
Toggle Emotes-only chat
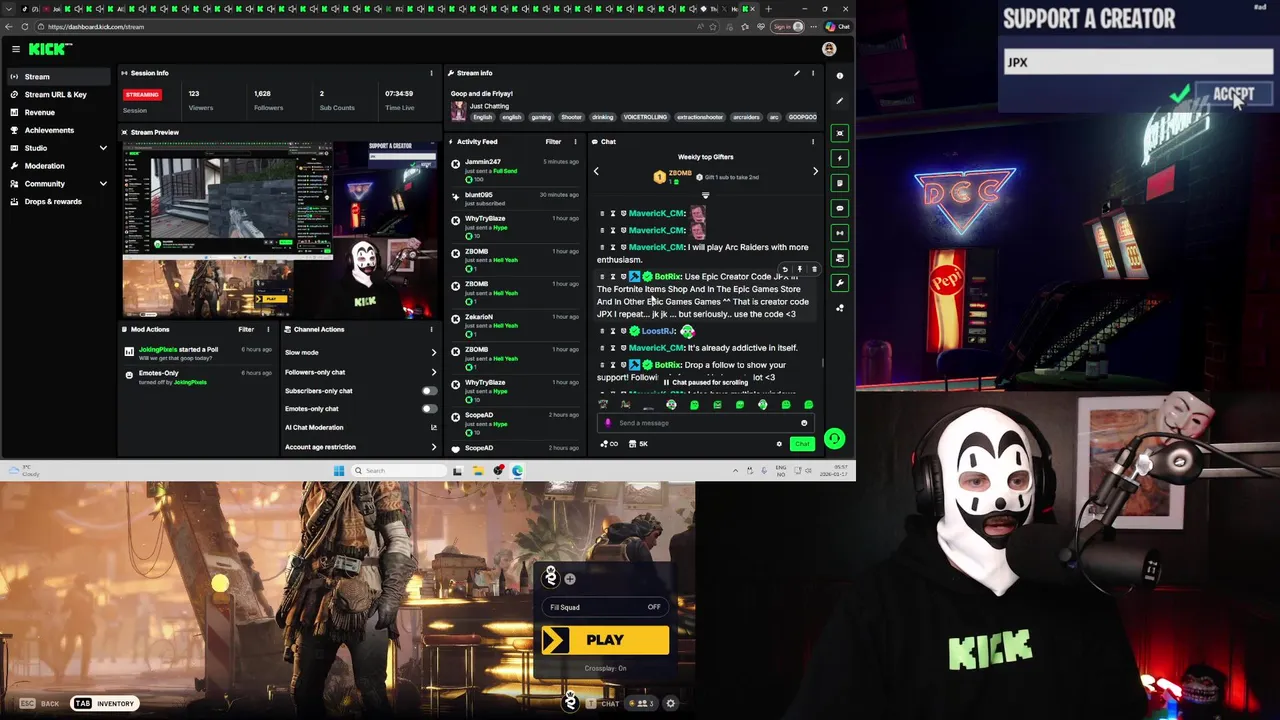tap(429, 409)
